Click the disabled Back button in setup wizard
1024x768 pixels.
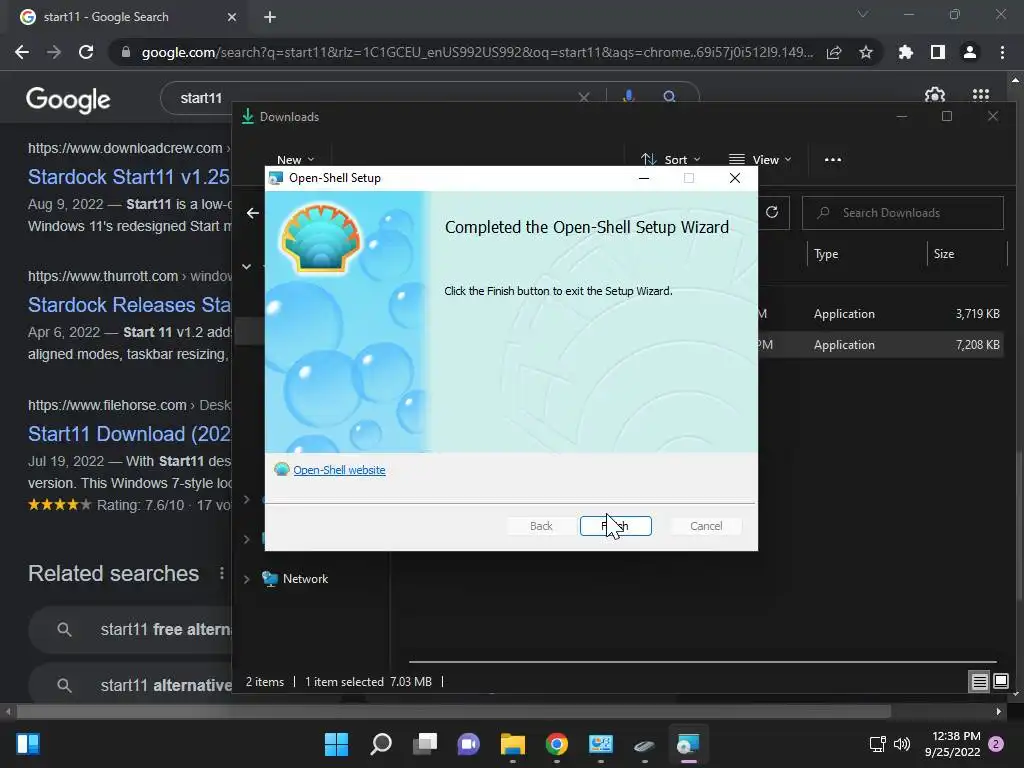pos(541,526)
